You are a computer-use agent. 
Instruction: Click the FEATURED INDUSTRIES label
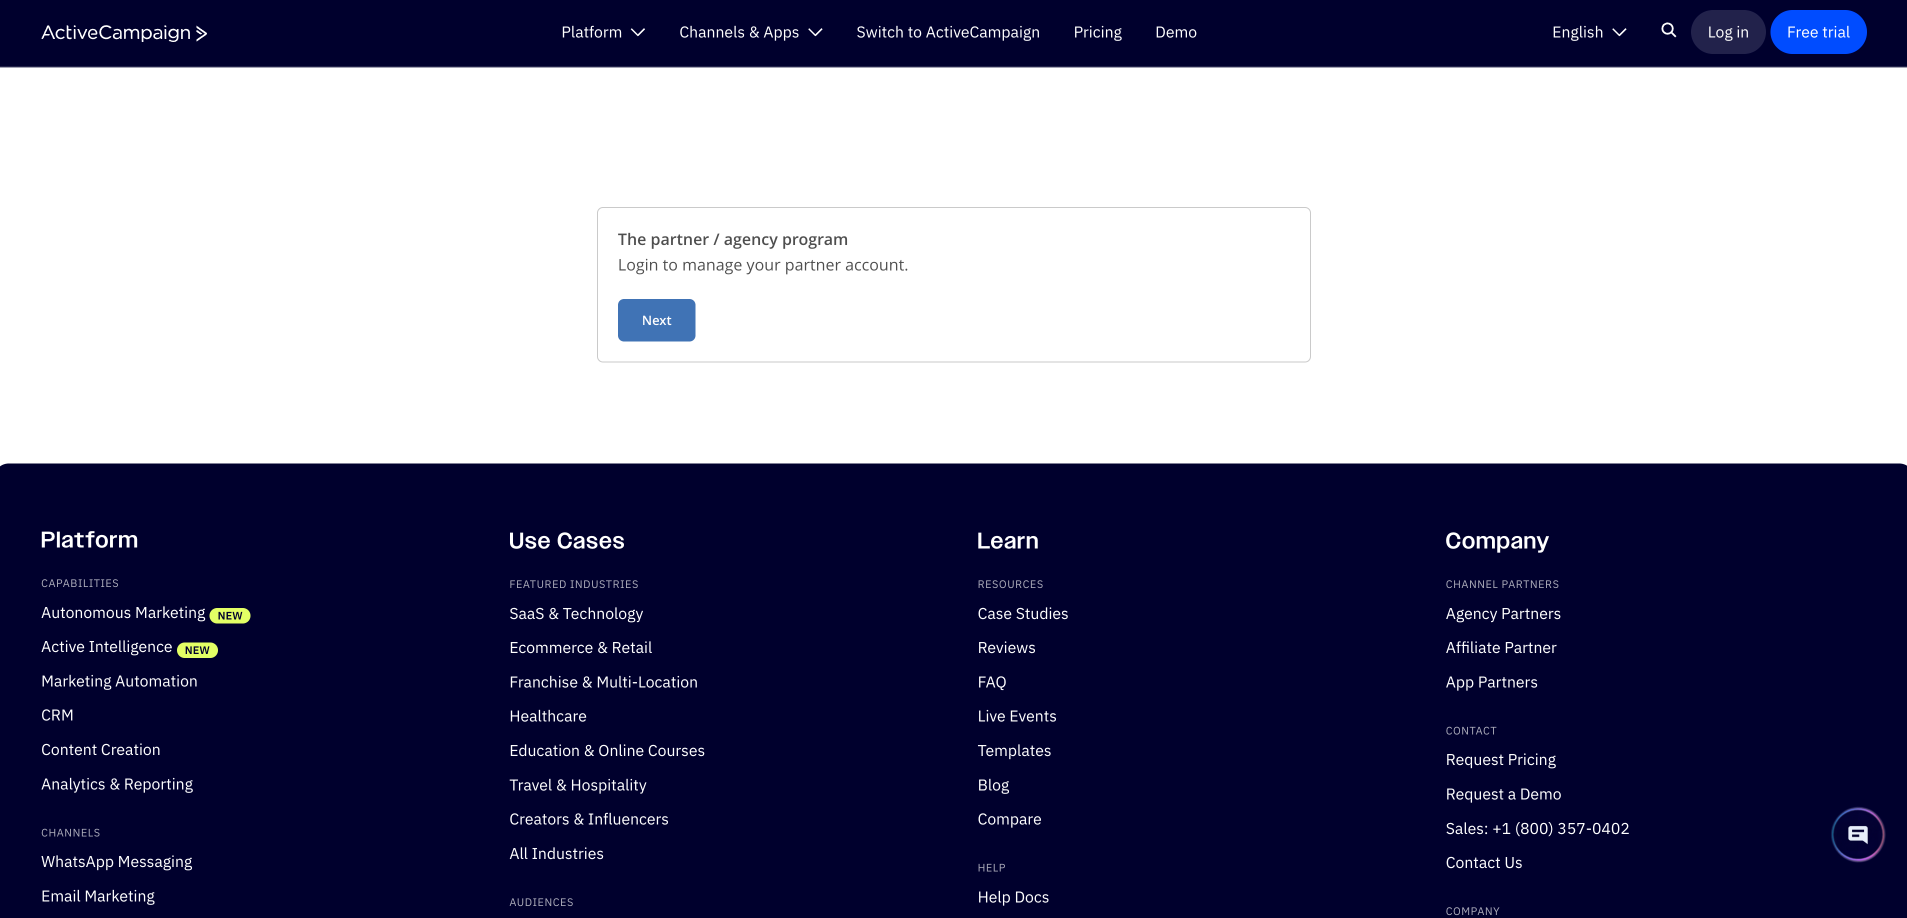[x=574, y=584]
